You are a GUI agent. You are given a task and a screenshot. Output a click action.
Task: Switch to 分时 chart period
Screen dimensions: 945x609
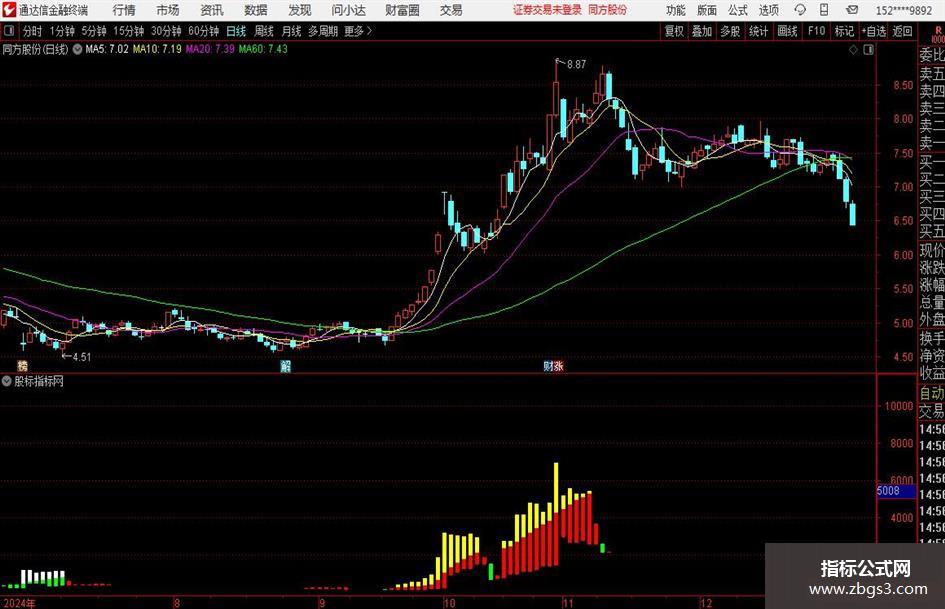pyautogui.click(x=32, y=31)
